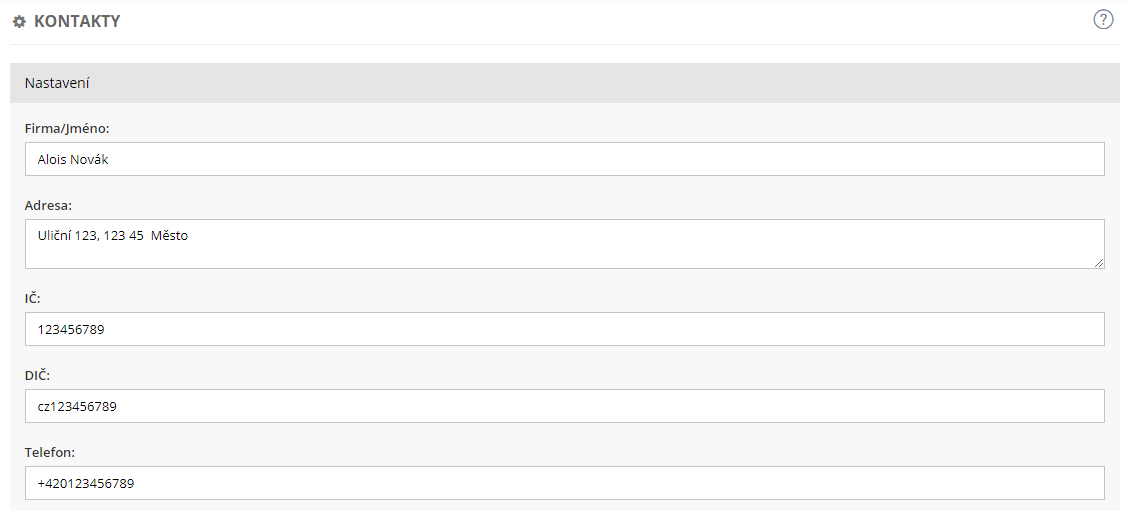Focus the DIČ input field
Viewport: 1131px width, 511px height.
click(564, 406)
